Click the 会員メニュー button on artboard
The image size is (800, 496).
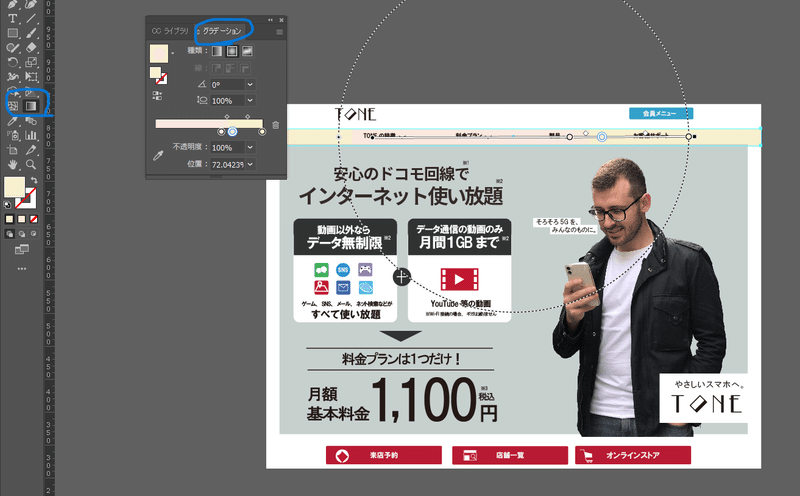pyautogui.click(x=661, y=113)
